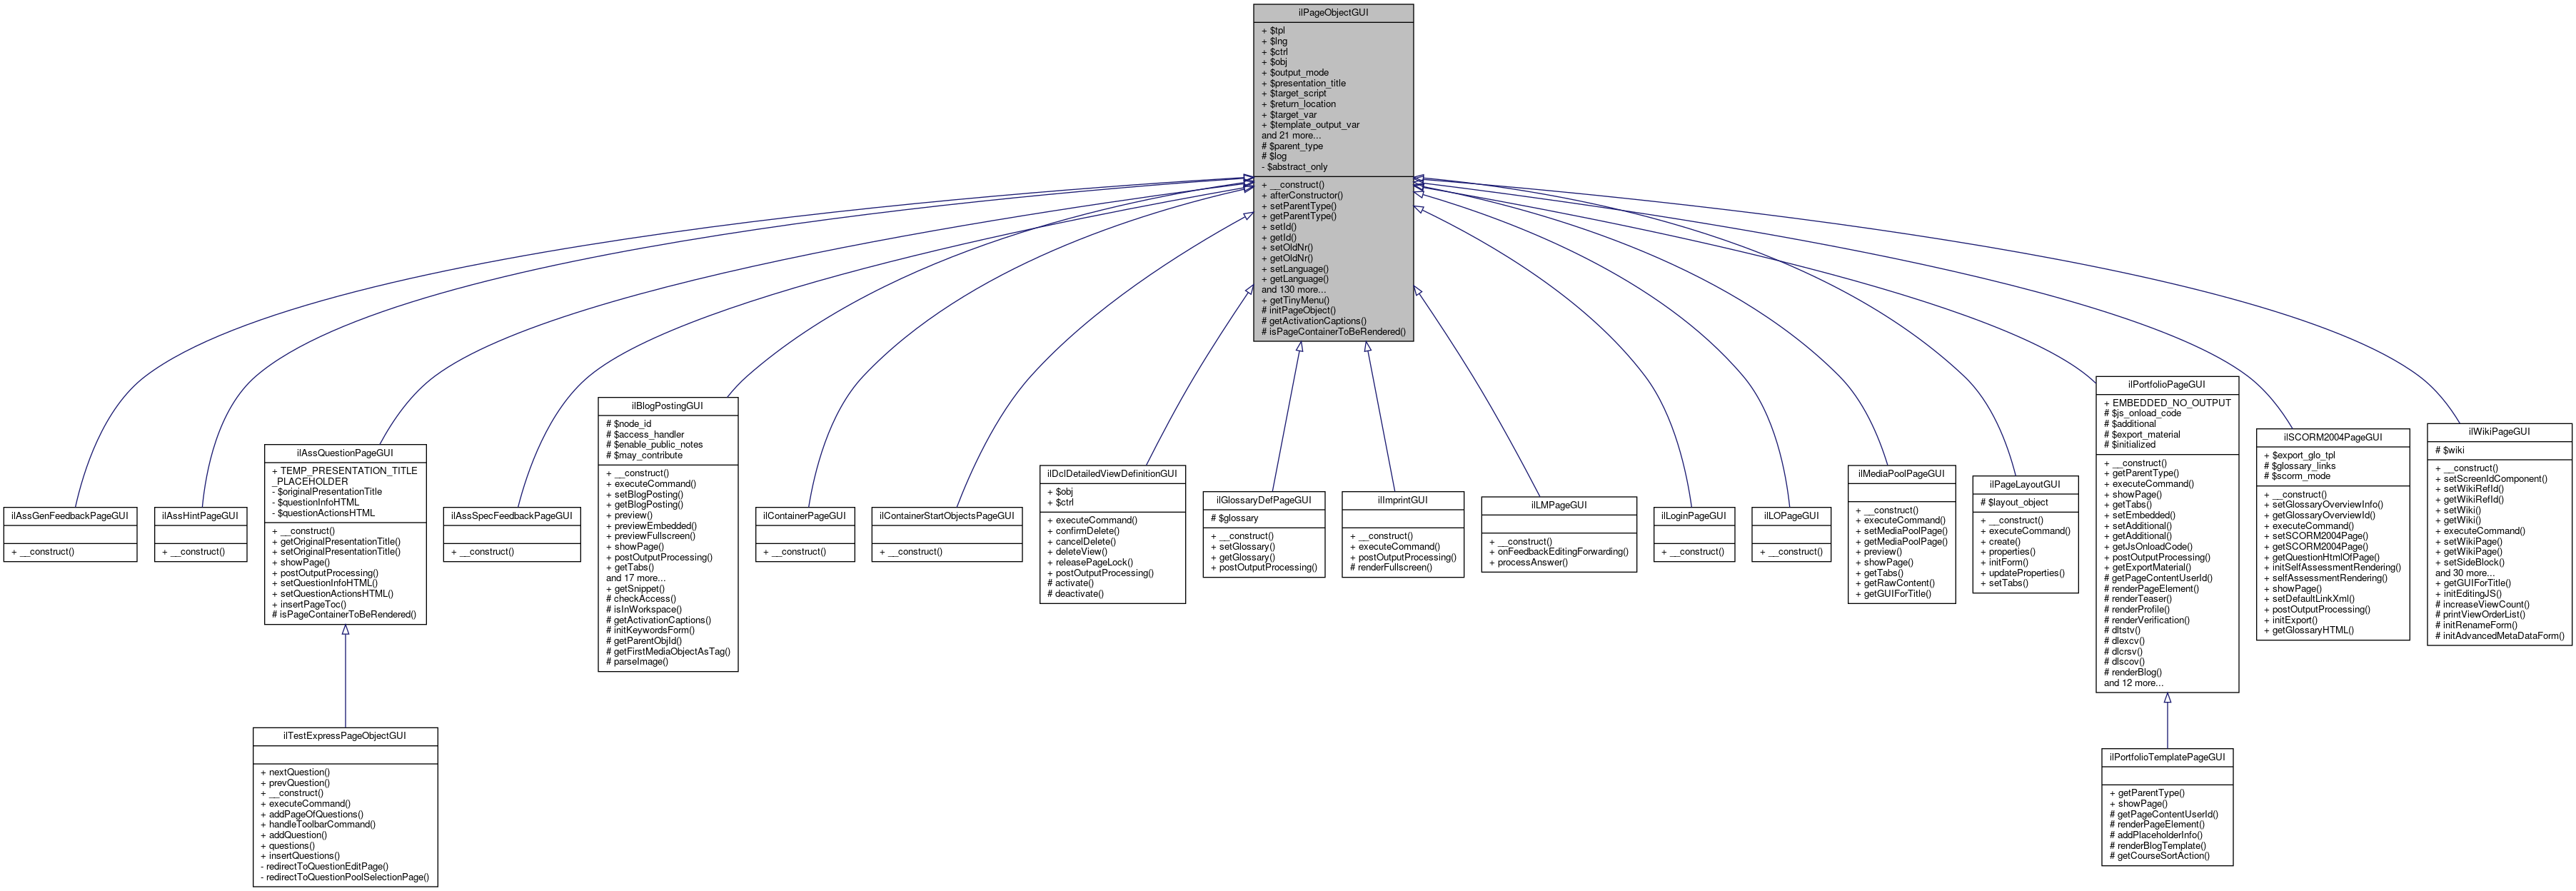Select the addPageOfQuestions() method entry
Image resolution: width=2576 pixels, height=891 pixels.
(x=312, y=814)
